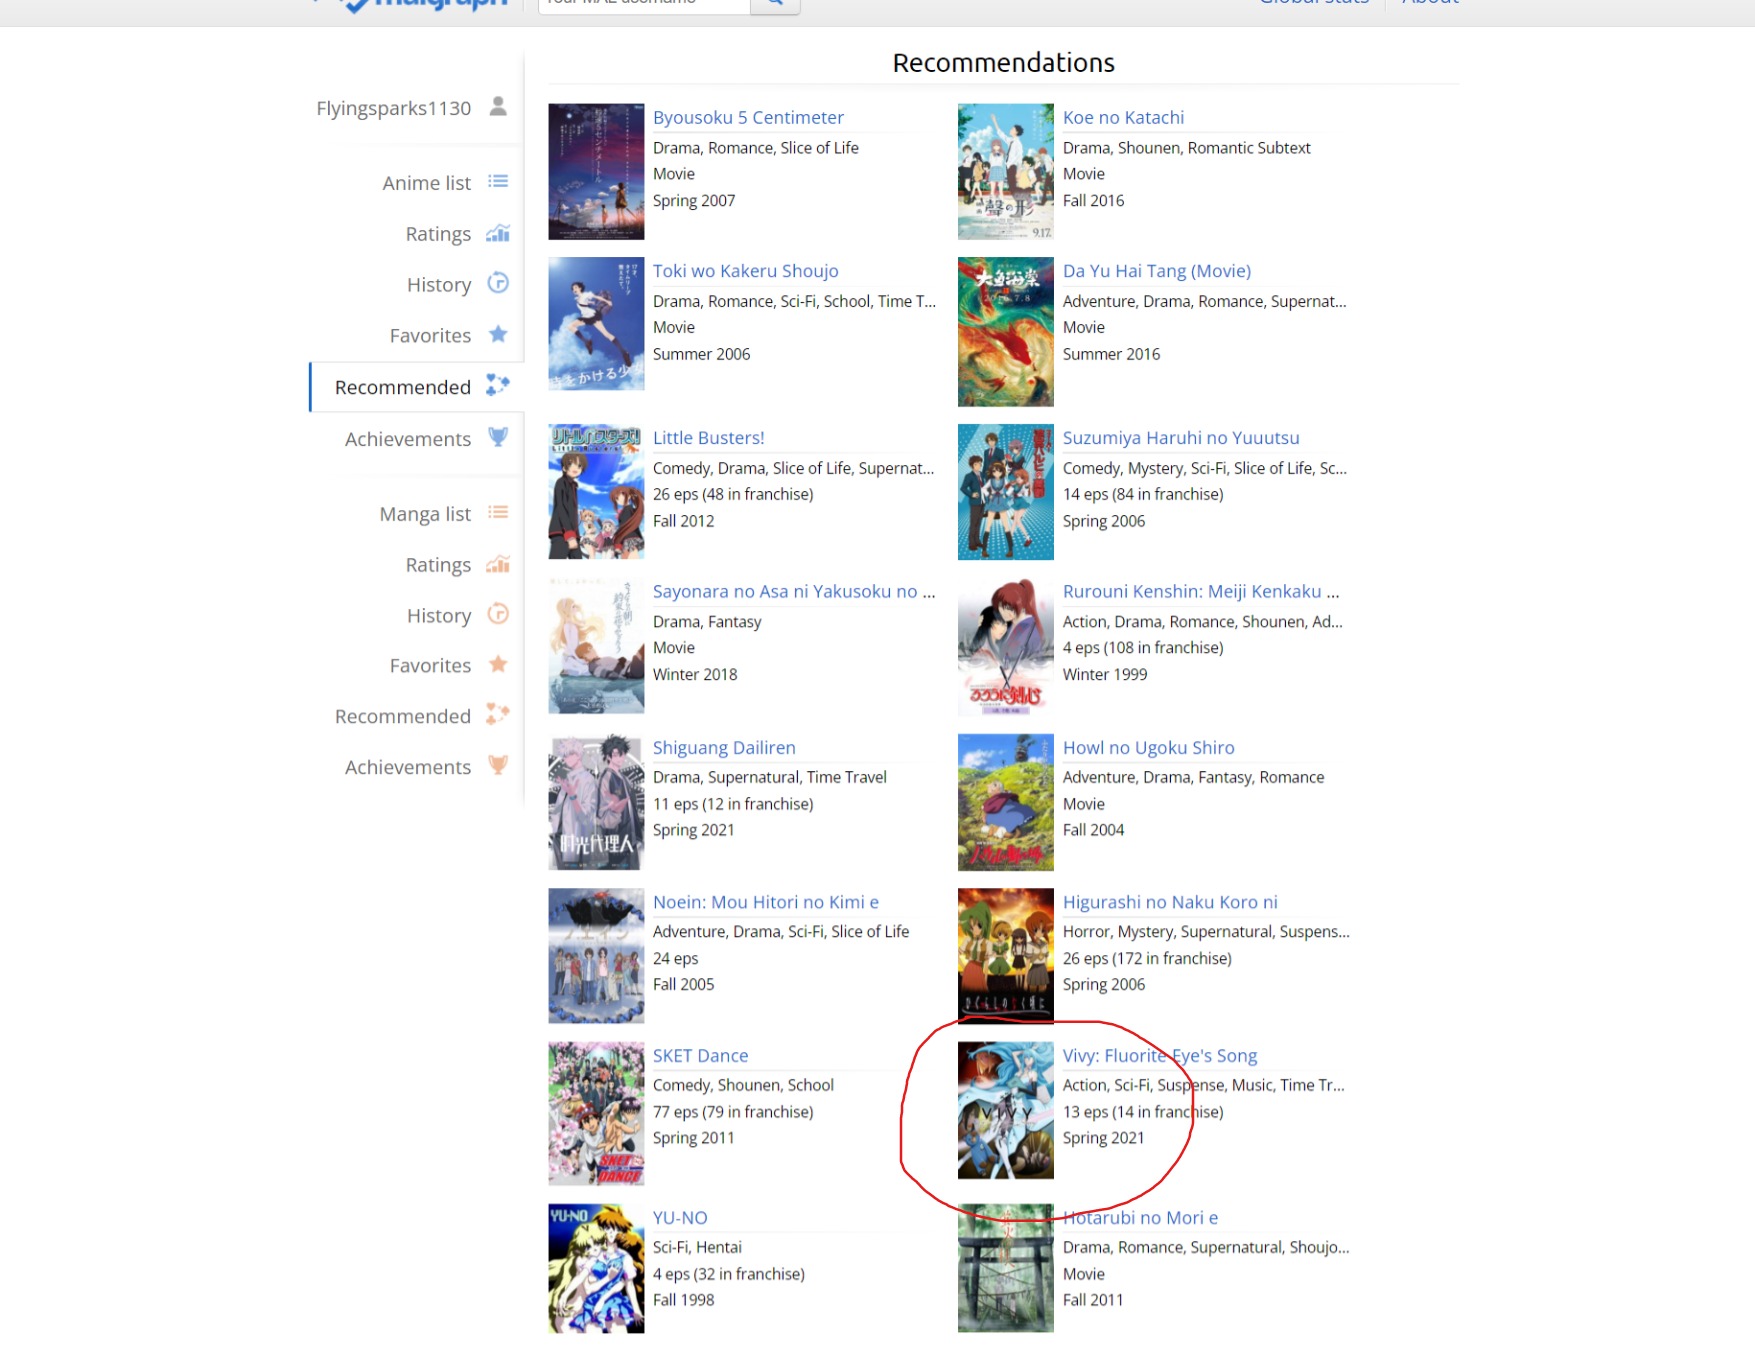Click the Flyingsparks1130 username text
1755x1348 pixels.
394,108
